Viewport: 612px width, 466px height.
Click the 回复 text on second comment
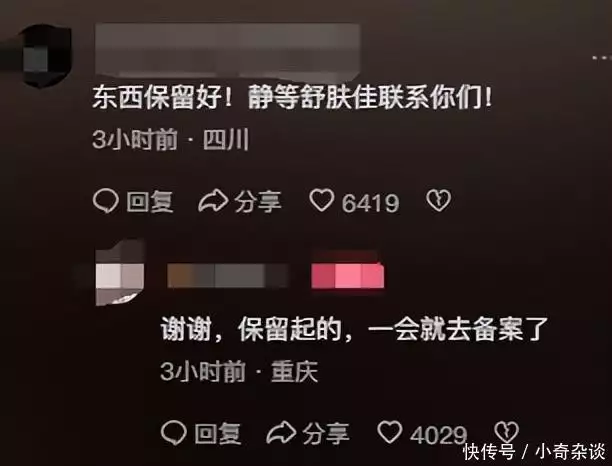point(218,433)
